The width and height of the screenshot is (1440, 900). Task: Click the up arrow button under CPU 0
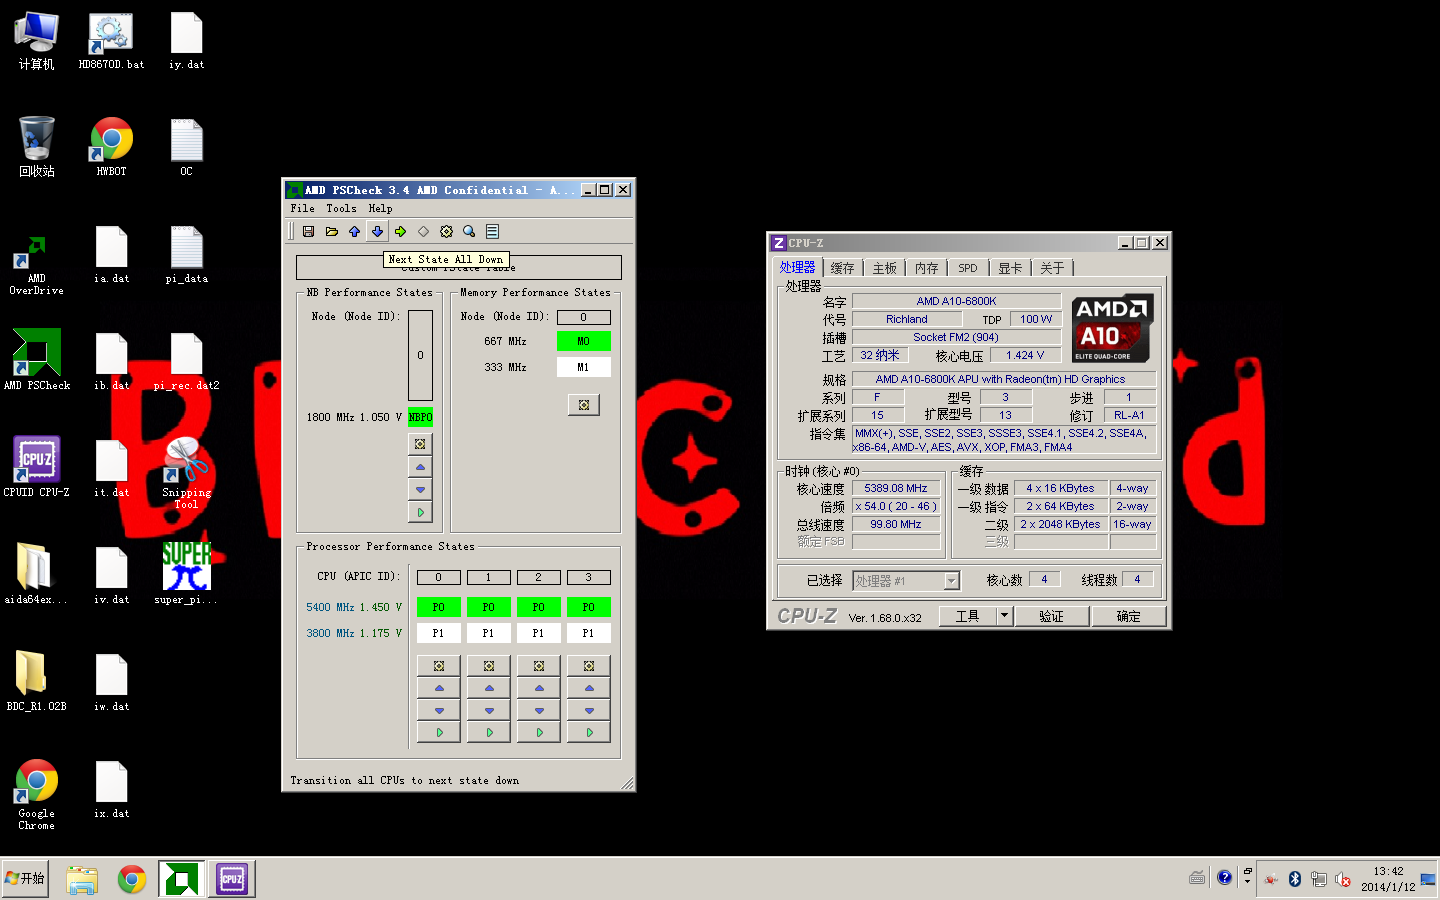point(439,688)
